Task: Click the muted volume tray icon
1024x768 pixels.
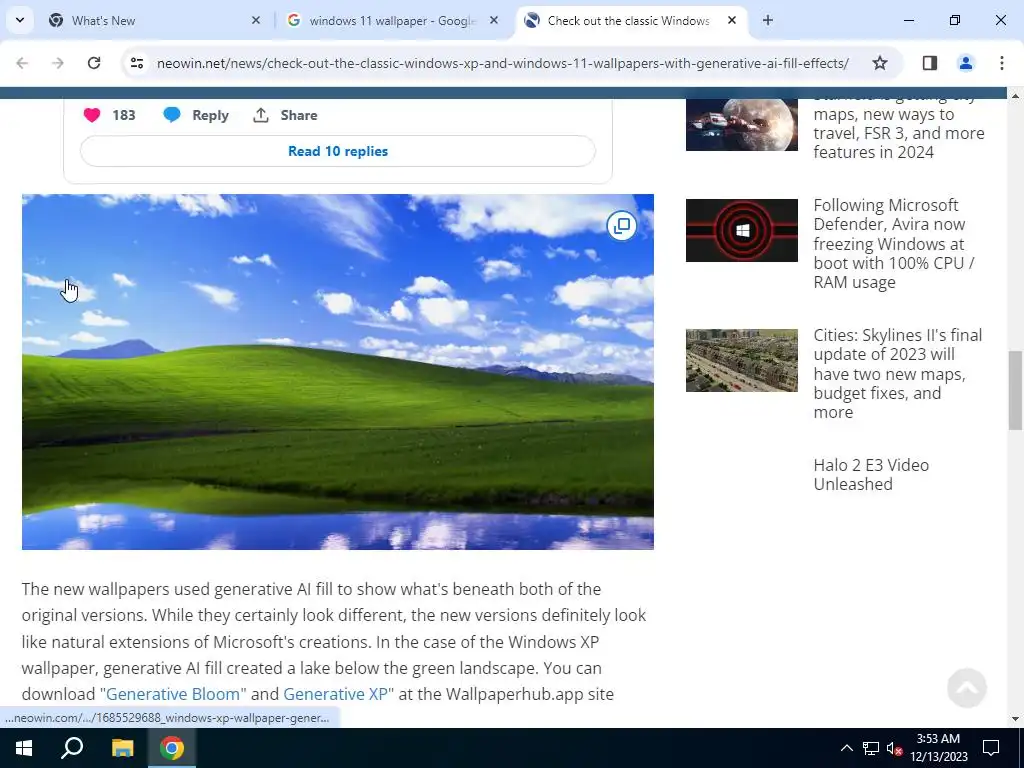Action: [894, 748]
